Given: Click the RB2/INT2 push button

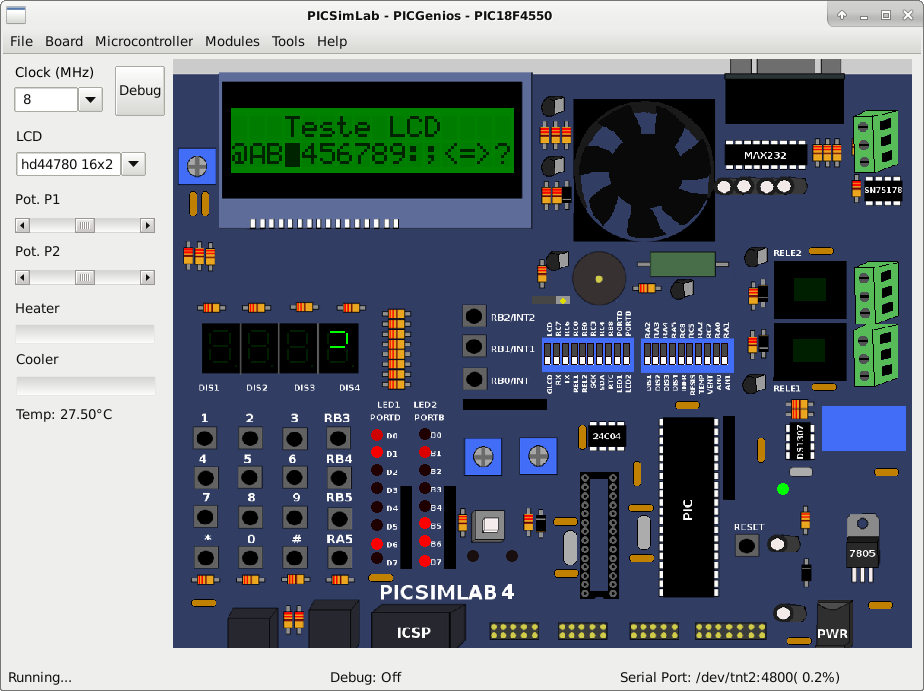Looking at the screenshot, I should point(474,316).
